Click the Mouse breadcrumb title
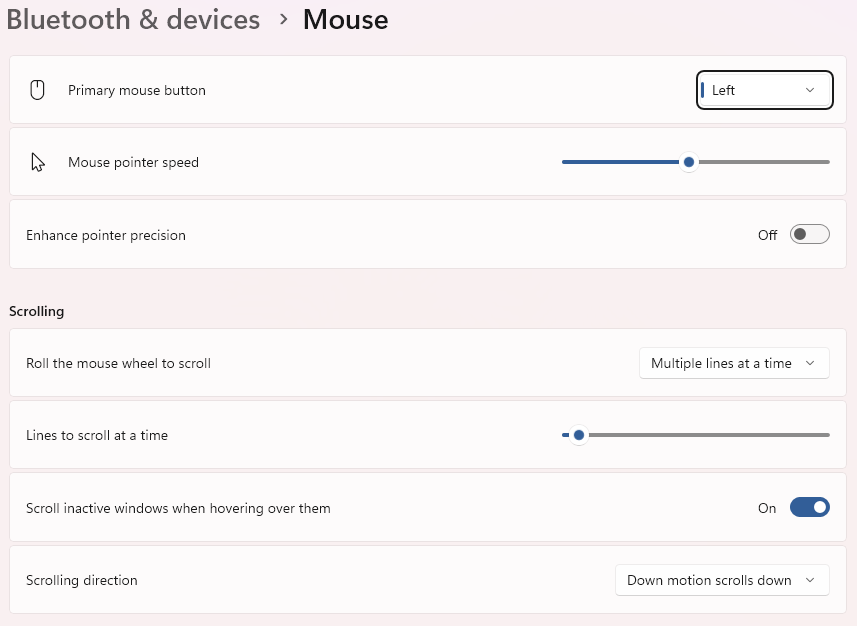The height and width of the screenshot is (626, 857). 345,19
